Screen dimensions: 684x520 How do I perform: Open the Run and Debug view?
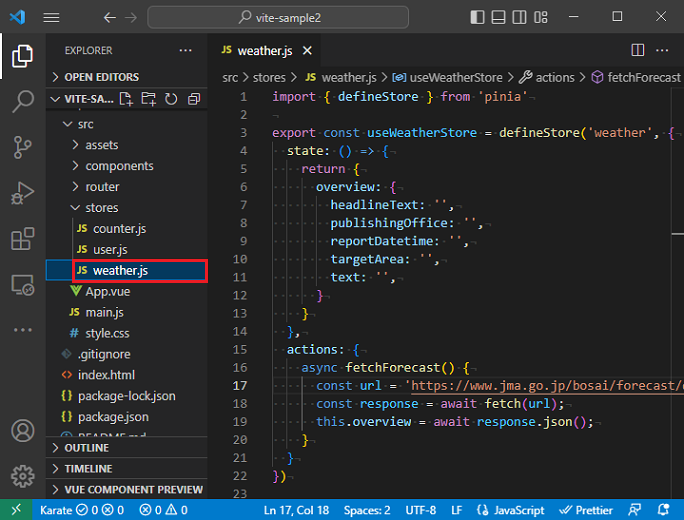coord(22,193)
